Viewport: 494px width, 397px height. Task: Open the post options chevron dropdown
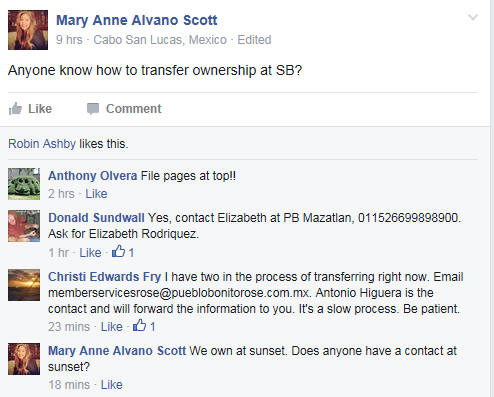coord(473,17)
